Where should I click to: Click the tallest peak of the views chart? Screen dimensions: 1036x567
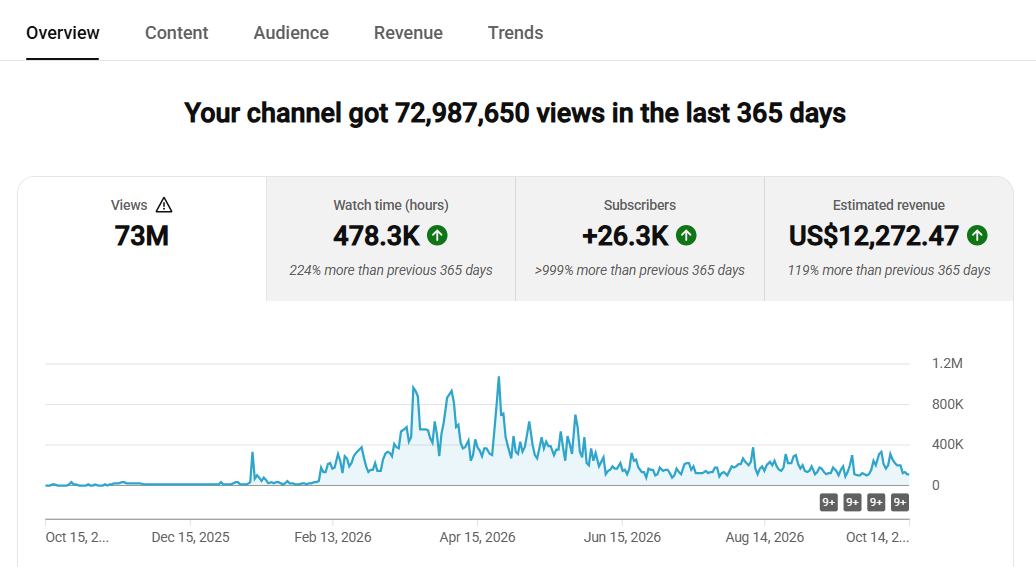[x=499, y=378]
